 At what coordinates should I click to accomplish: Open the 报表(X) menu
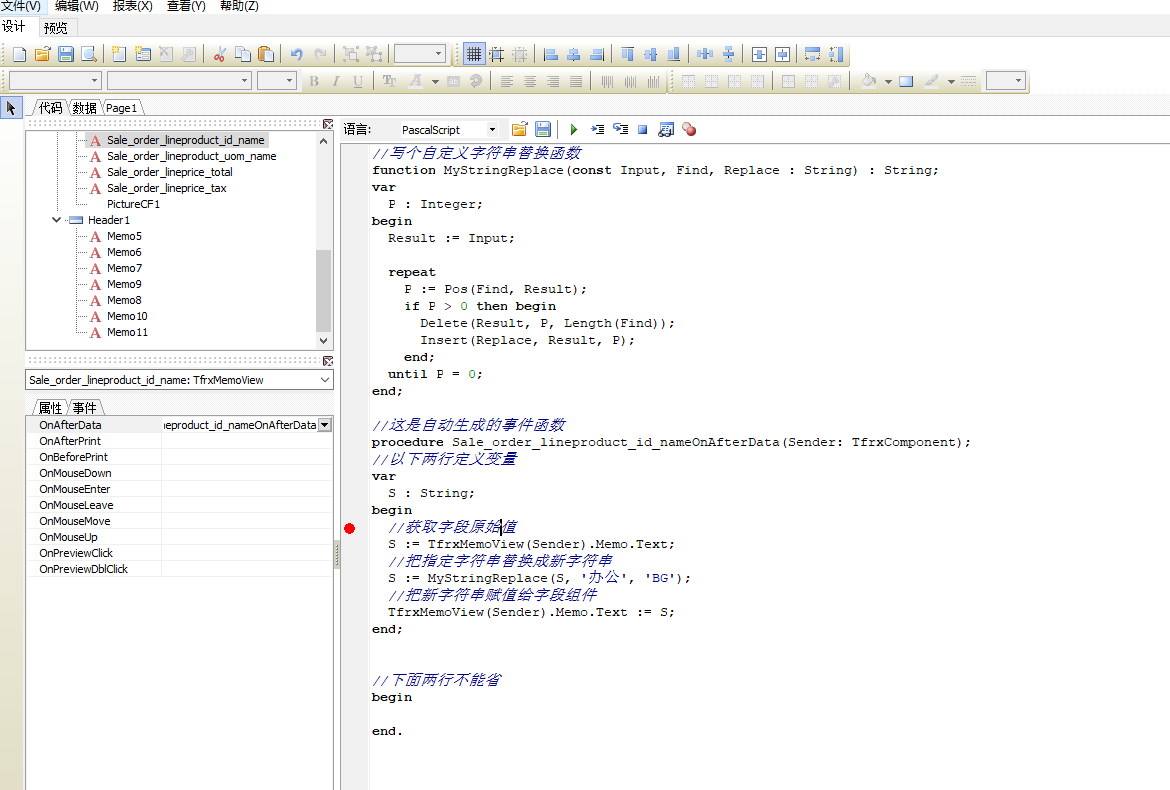132,6
